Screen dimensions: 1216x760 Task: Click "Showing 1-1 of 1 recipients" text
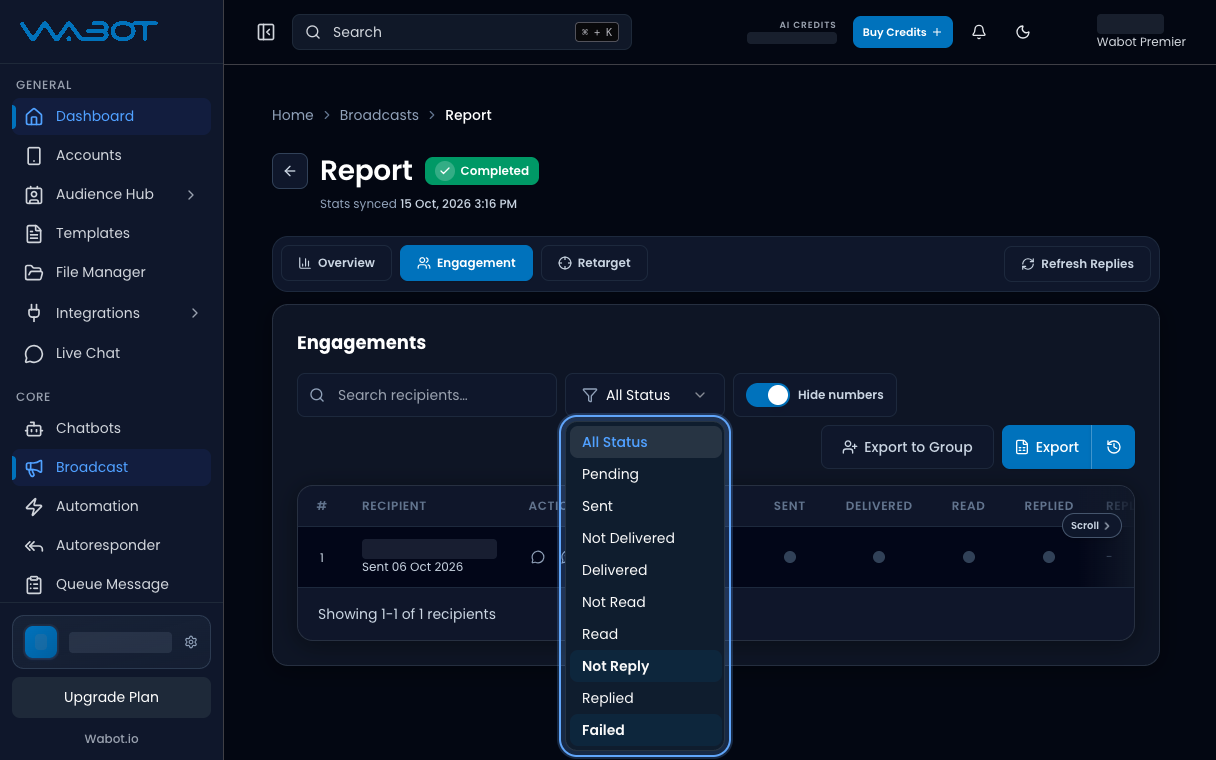(407, 614)
